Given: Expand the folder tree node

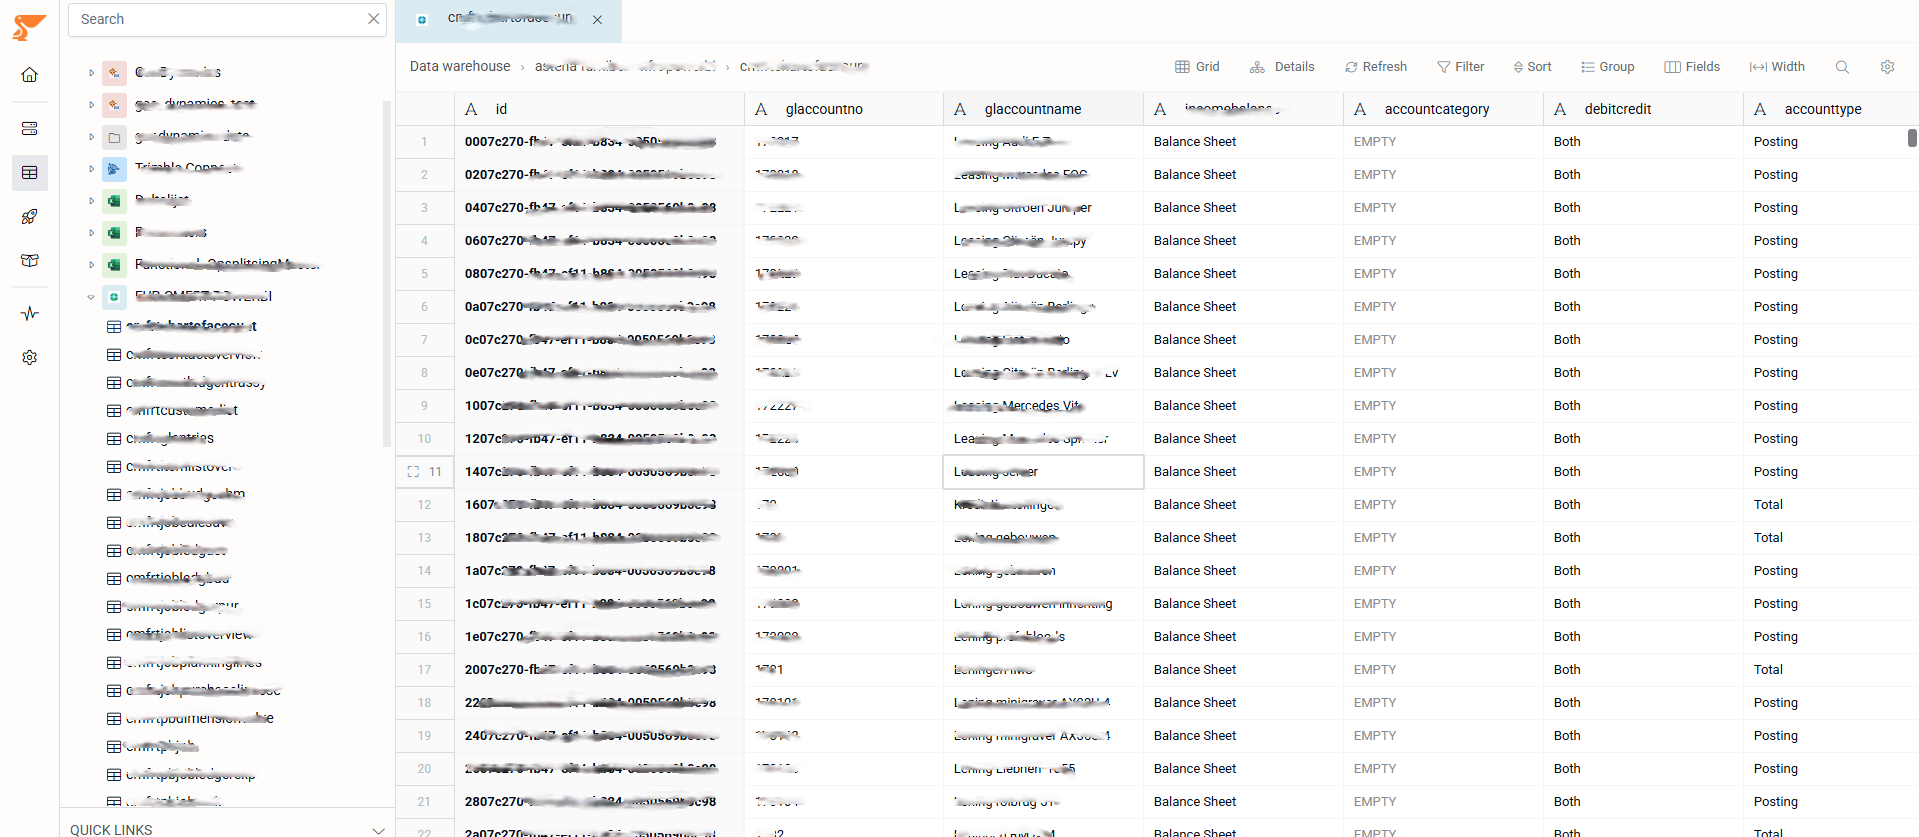Looking at the screenshot, I should coord(91,137).
